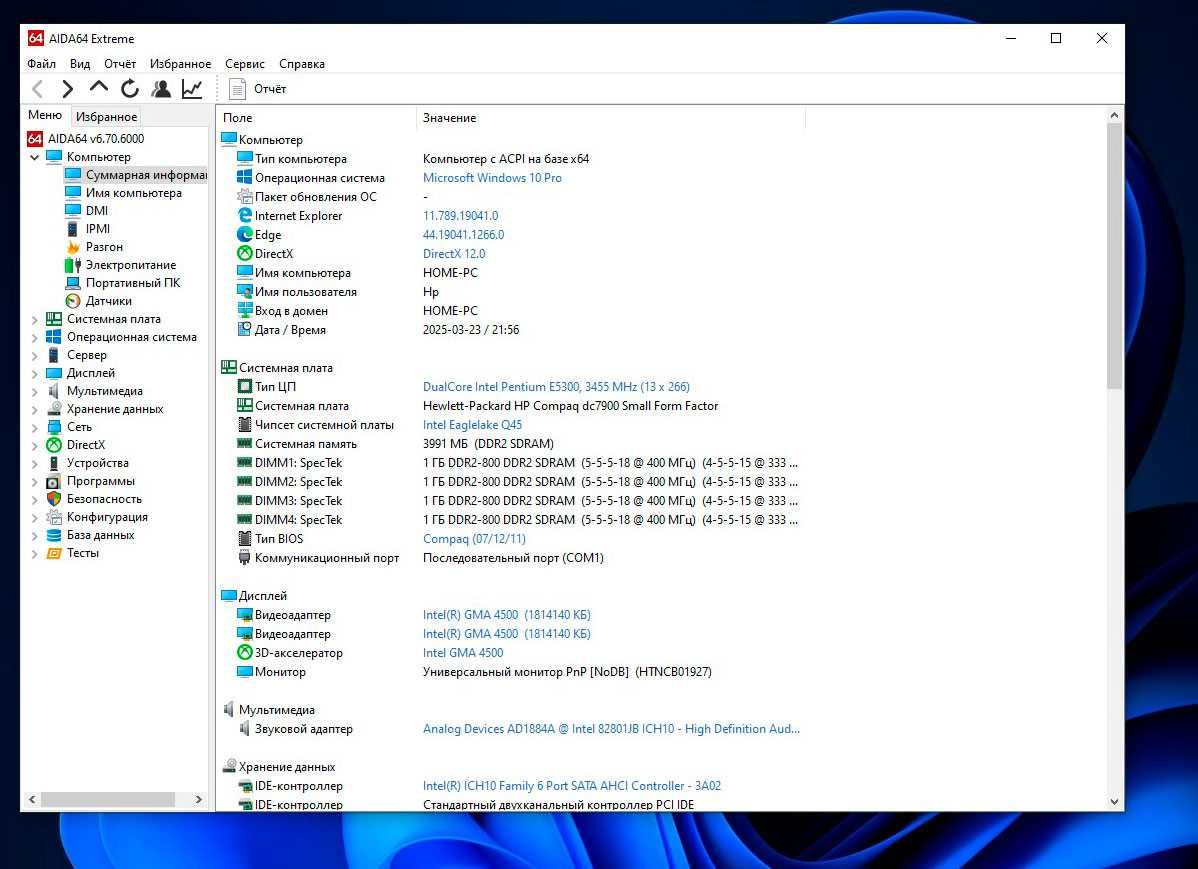Screen dimensions: 1198x869
Task: Open the Microsoft Windows 10 Pro link
Action: point(492,178)
